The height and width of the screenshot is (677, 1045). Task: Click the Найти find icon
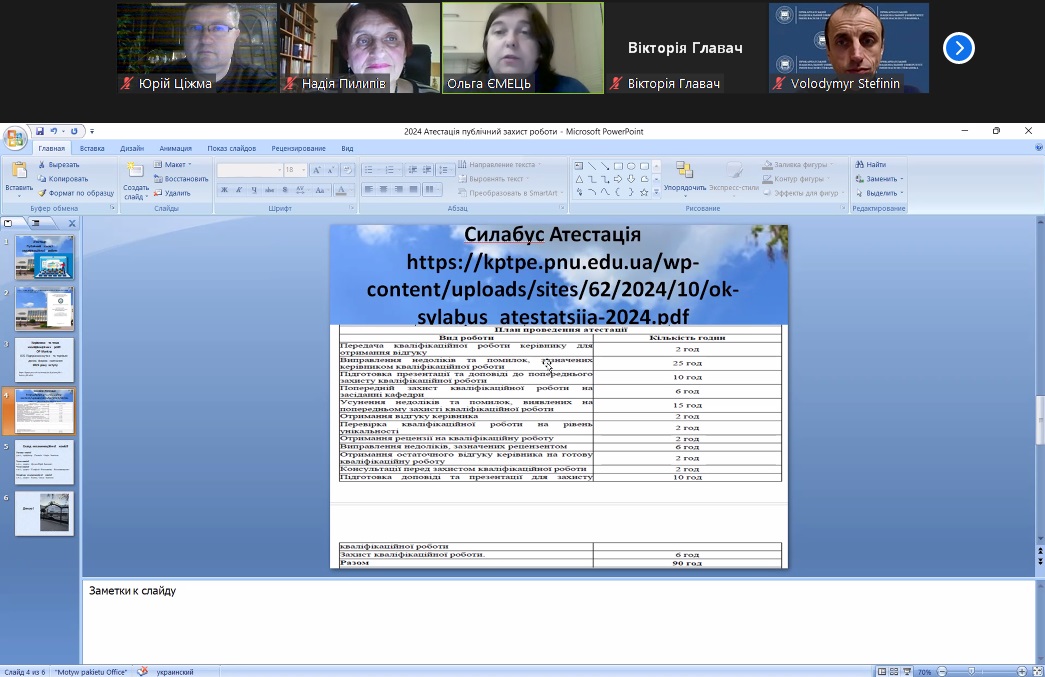coord(870,165)
